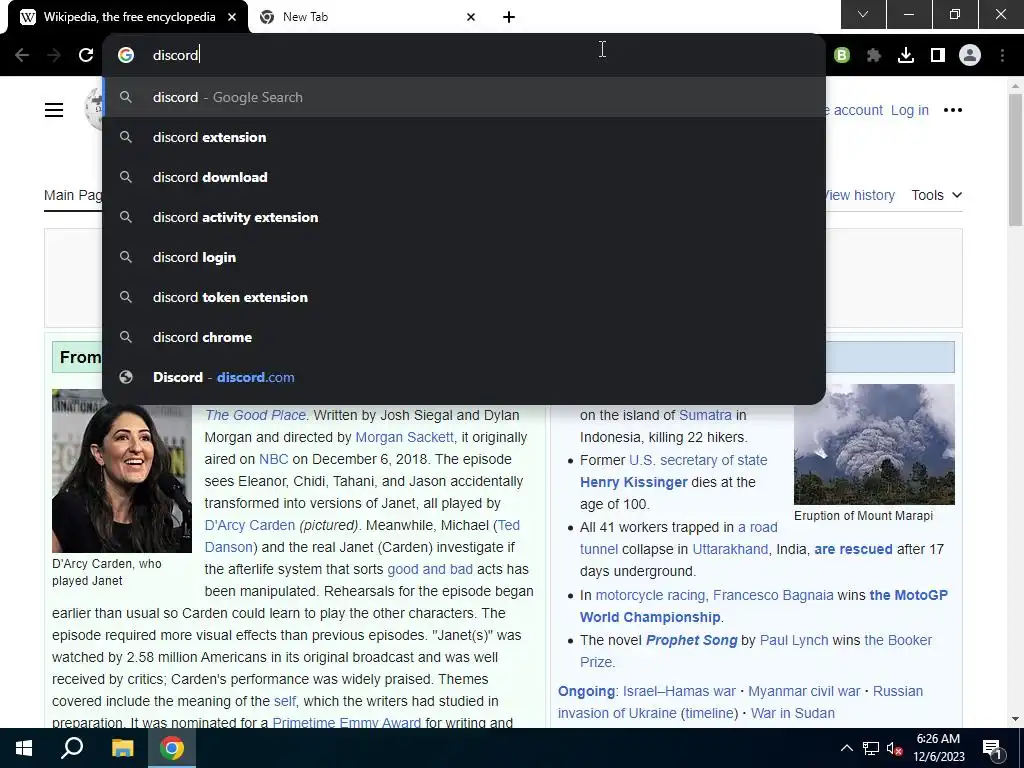This screenshot has width=1024, height=768.
Task: Open Wikipedia hamburger main menu
Action: [x=54, y=110]
